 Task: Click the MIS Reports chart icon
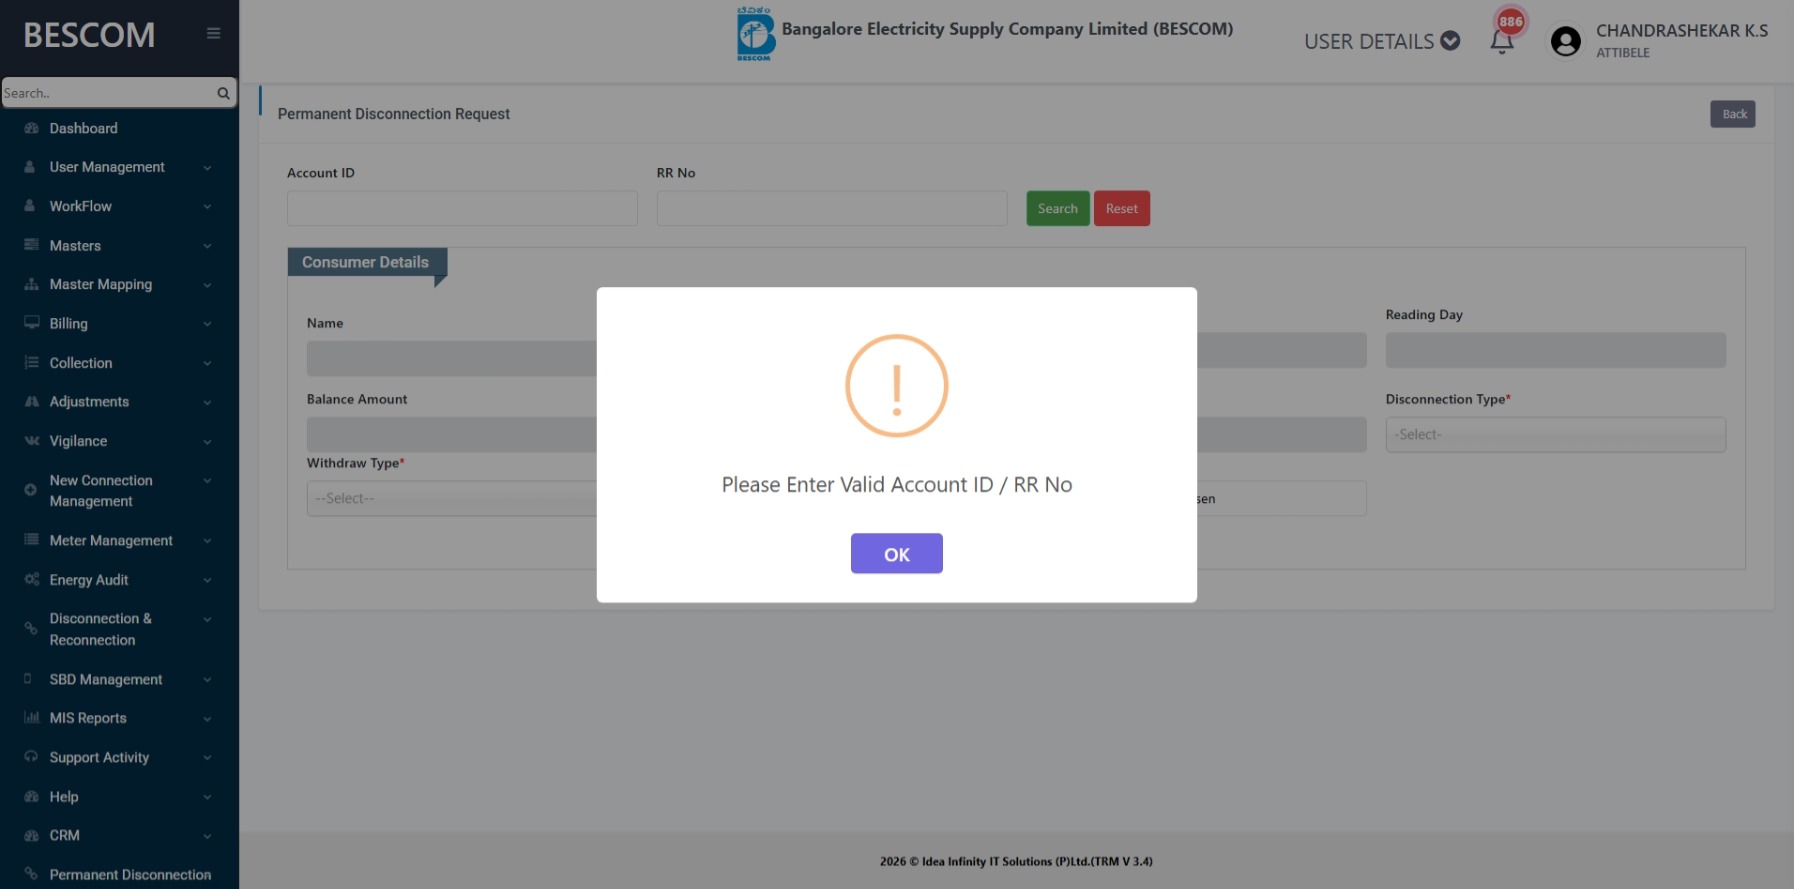pos(31,717)
